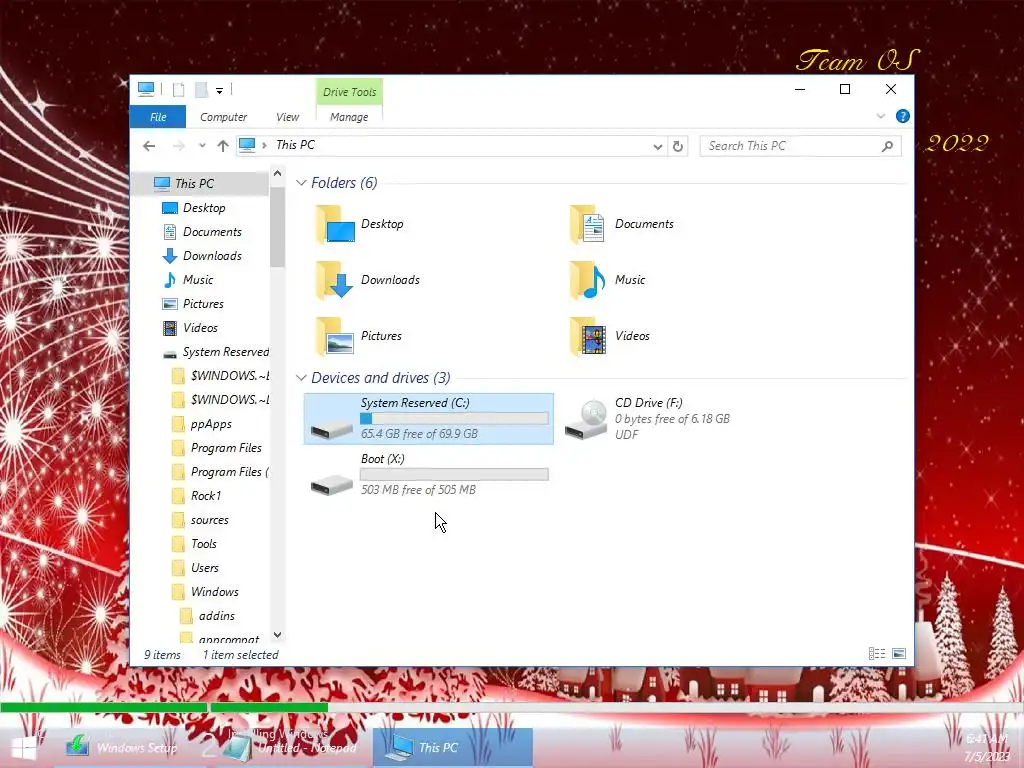Select the System Reserved (C:) drive icon
The height and width of the screenshot is (768, 1024).
tap(332, 428)
